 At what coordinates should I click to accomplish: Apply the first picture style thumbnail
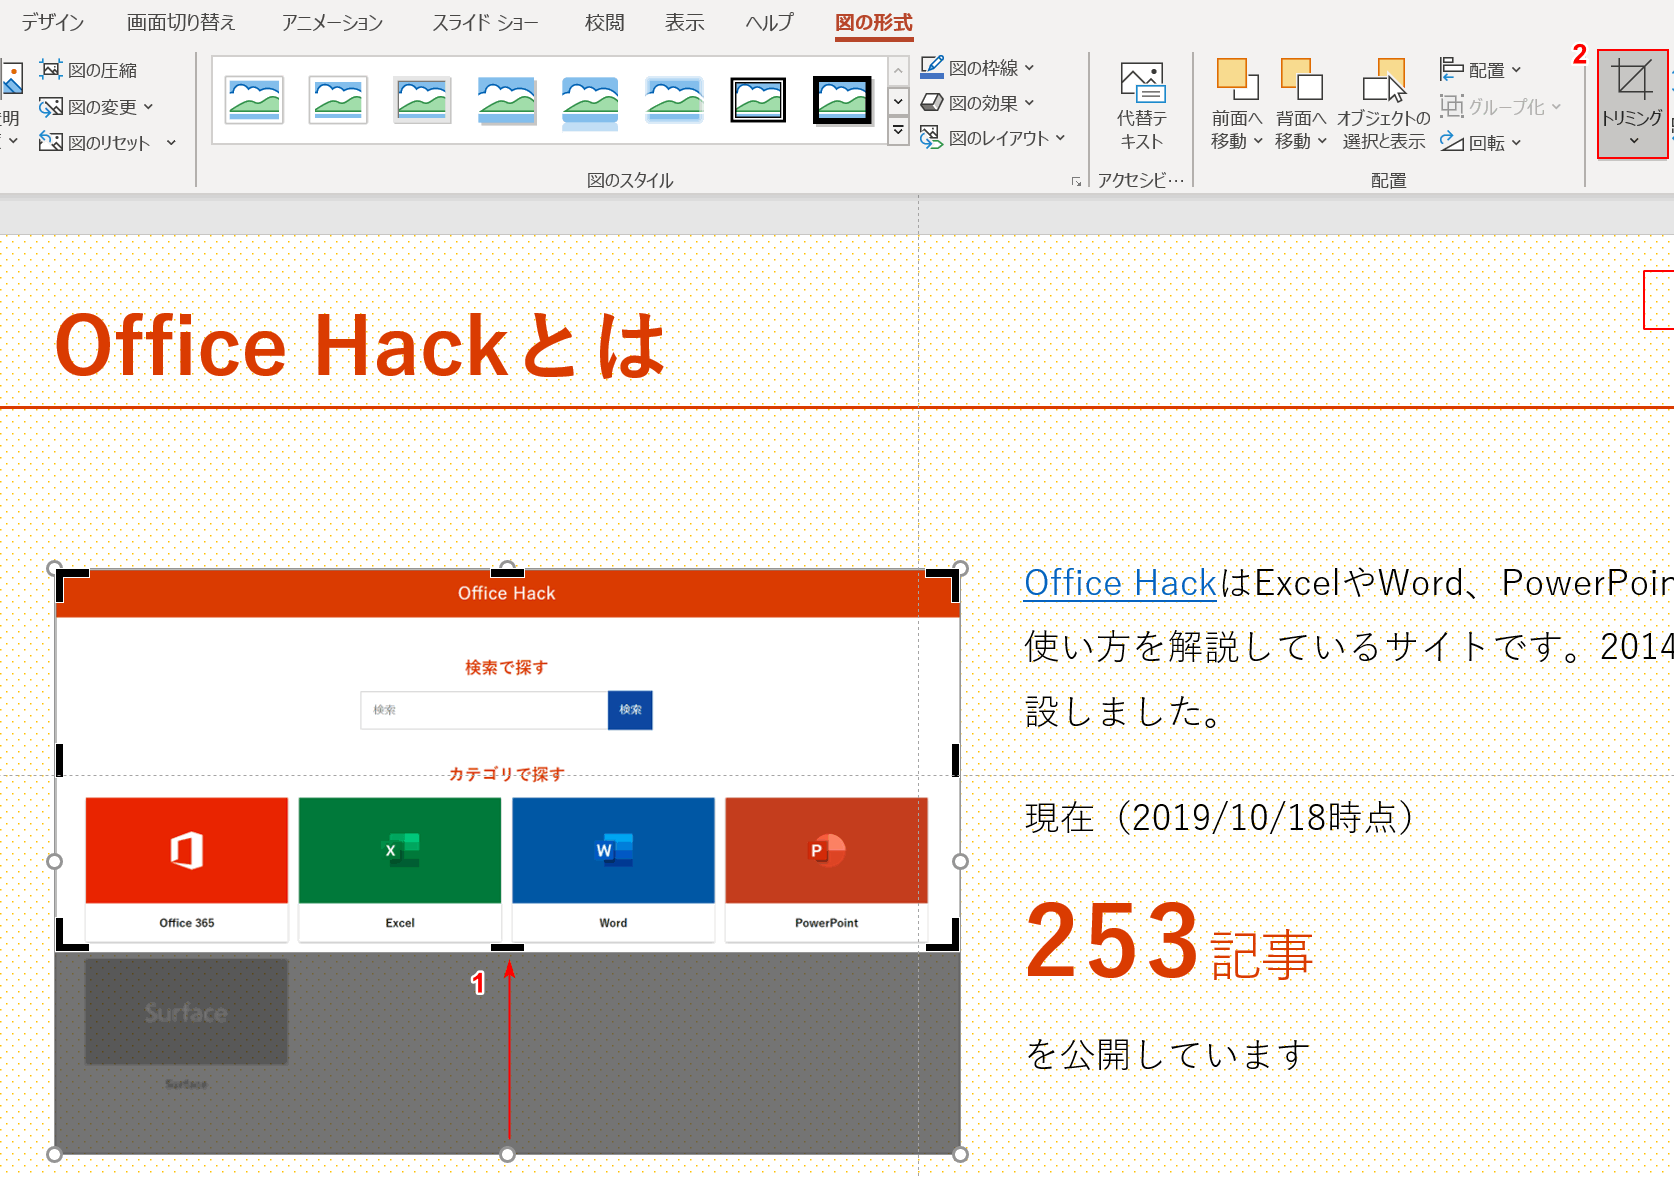[255, 100]
